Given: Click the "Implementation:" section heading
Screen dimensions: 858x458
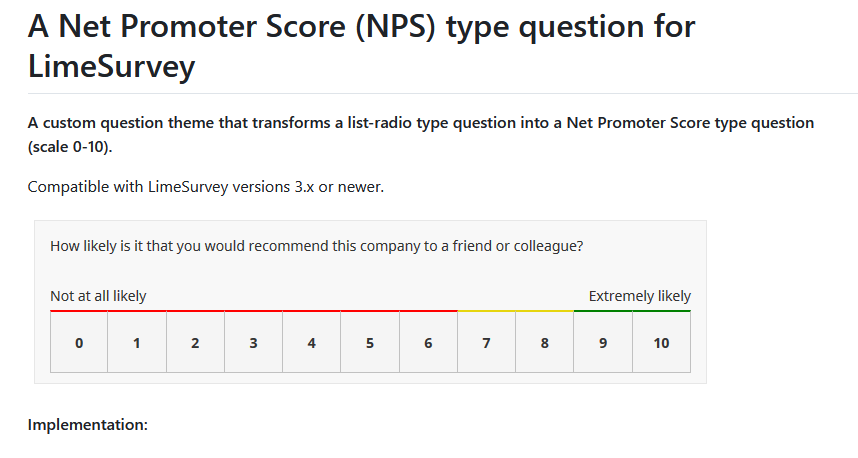Looking at the screenshot, I should (x=88, y=425).
